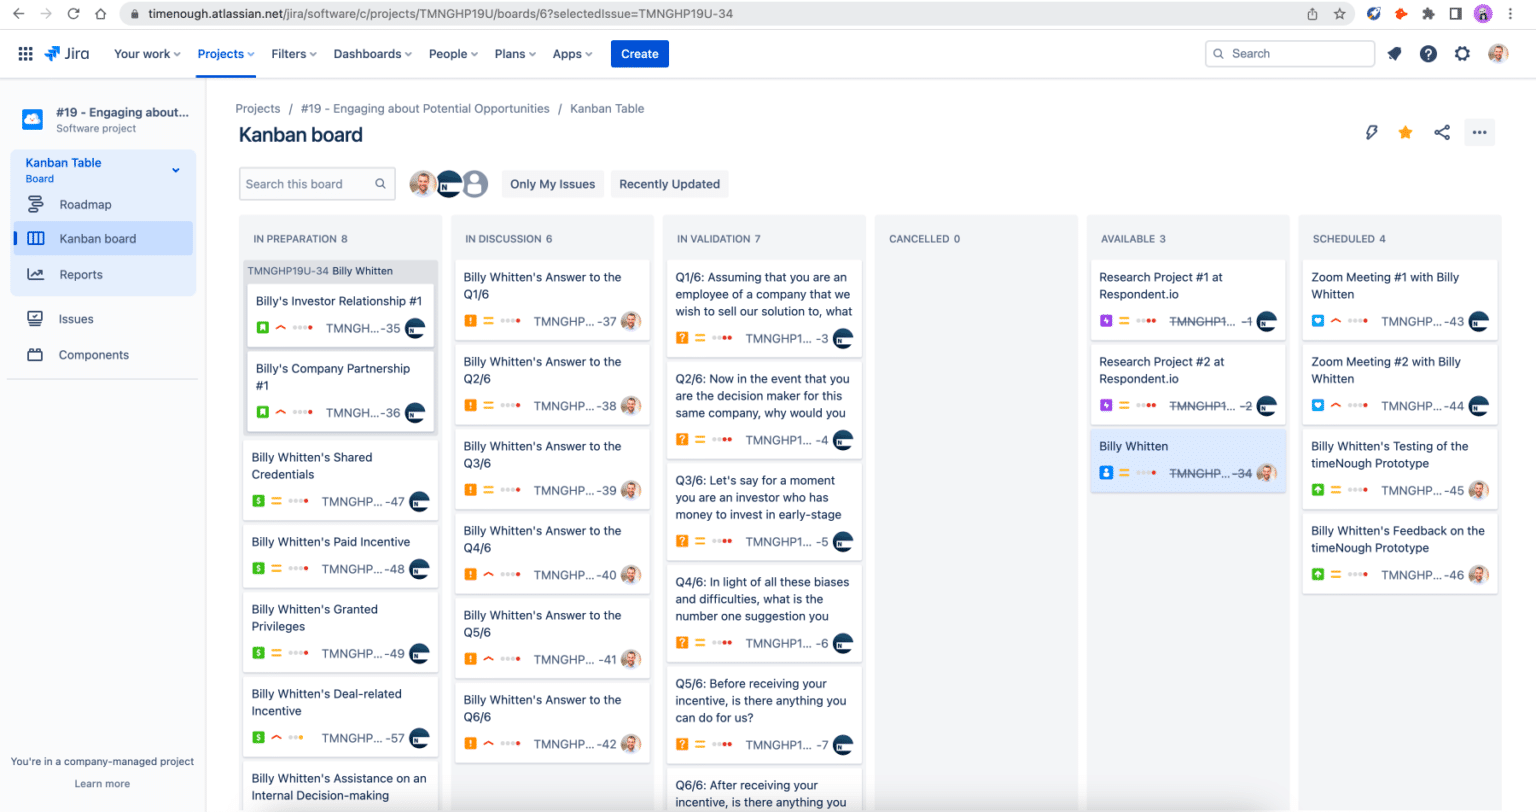The image size is (1536, 812).
Task: Click the Search this board field
Action: pyautogui.click(x=306, y=184)
